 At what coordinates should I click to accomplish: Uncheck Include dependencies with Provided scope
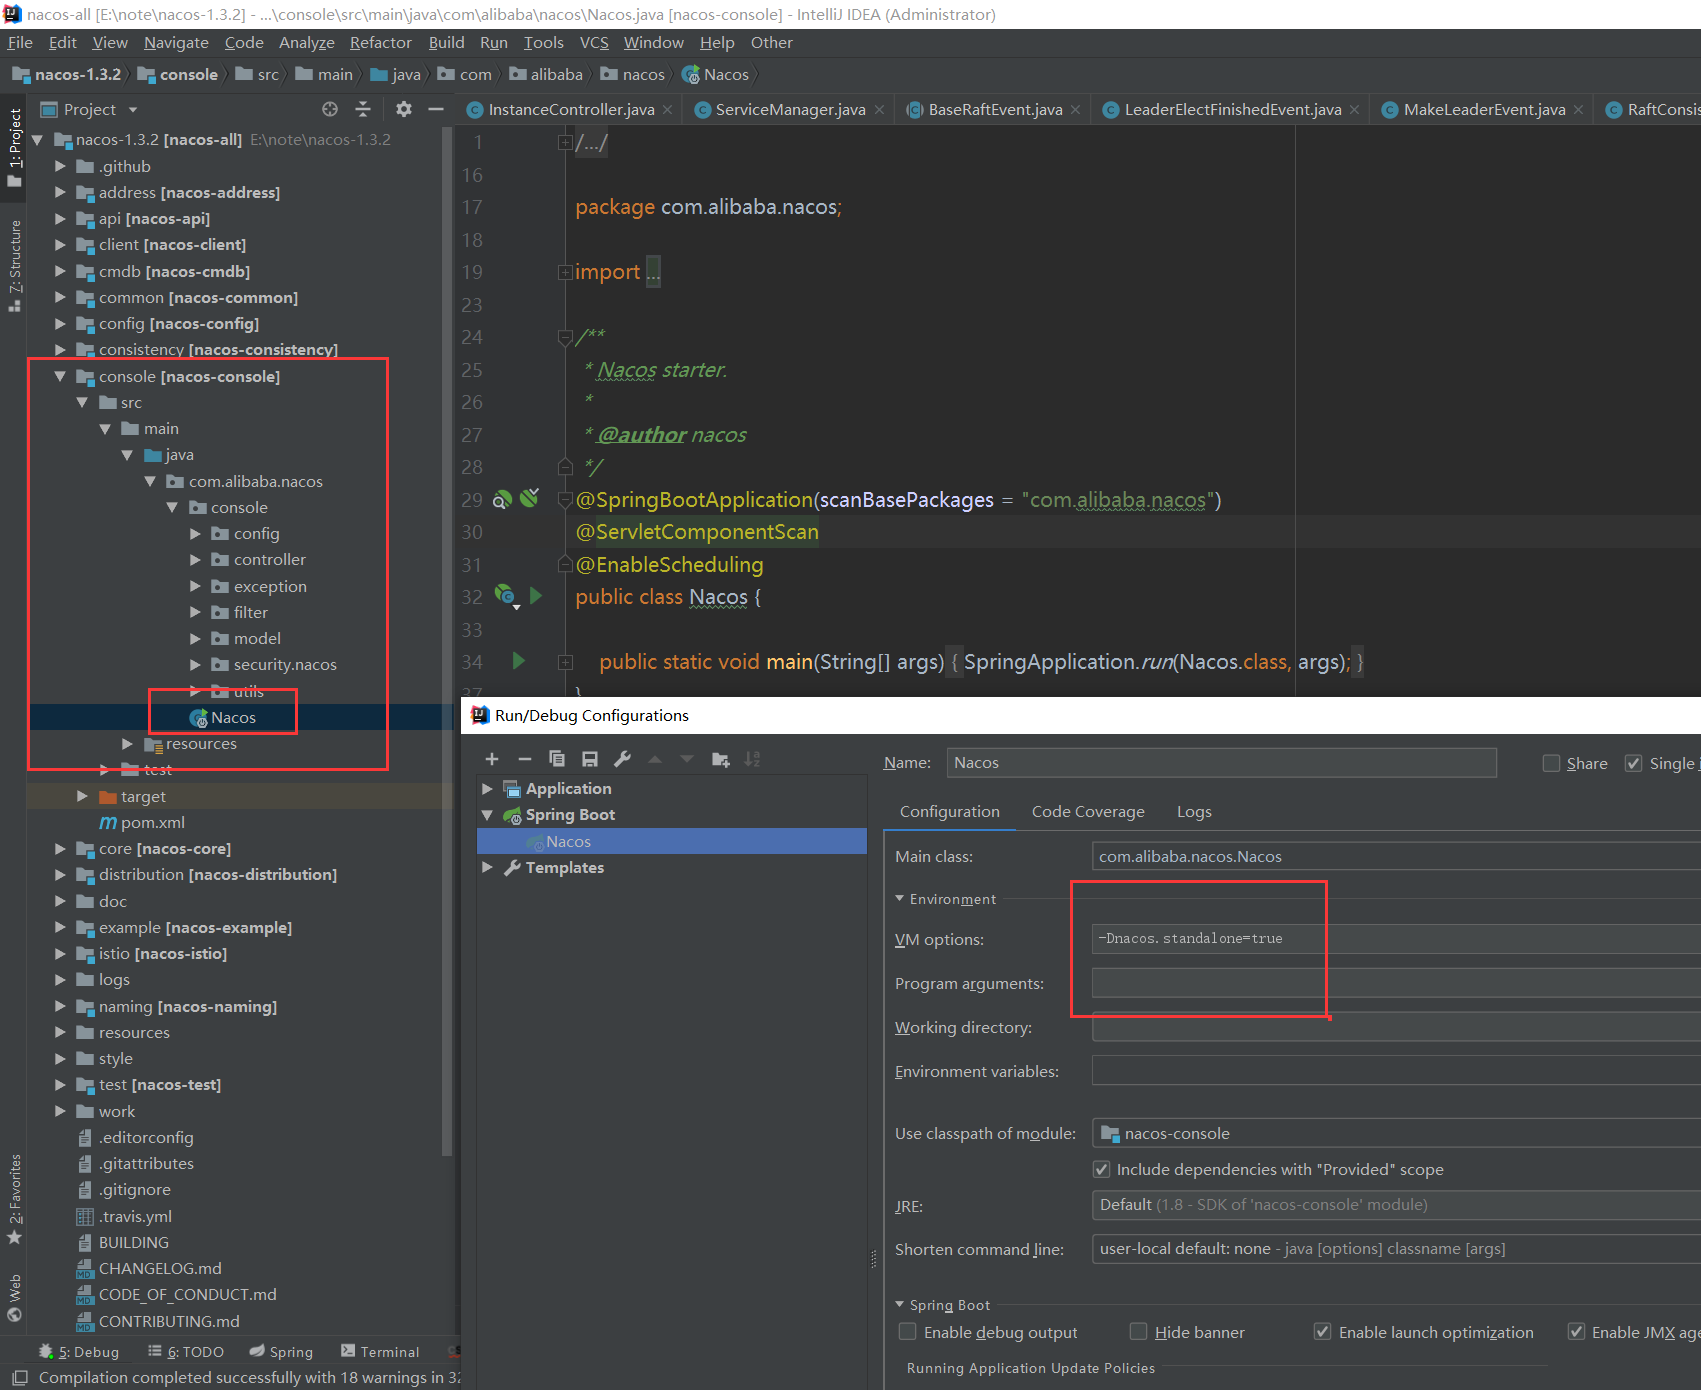1101,1169
